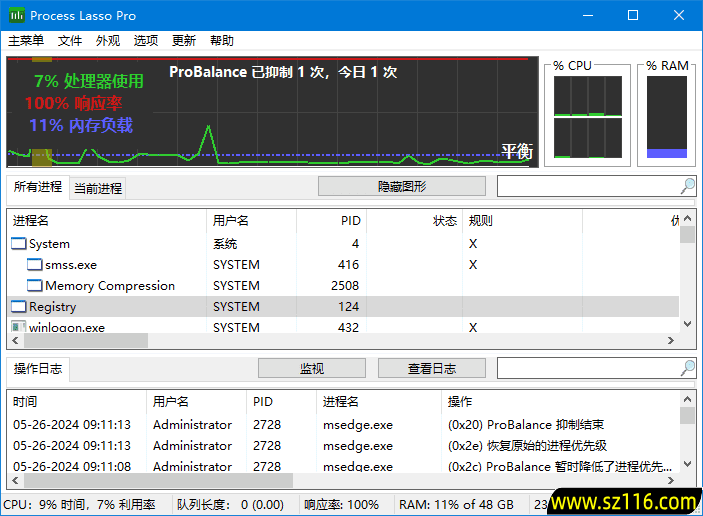703x516 pixels.
Task: Click the 11% 内存负载 label
Action: coord(81,125)
